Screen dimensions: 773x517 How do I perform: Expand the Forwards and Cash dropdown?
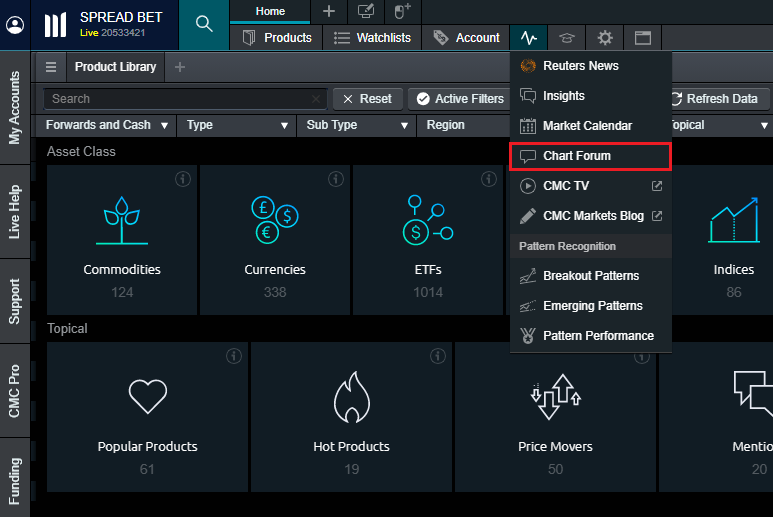pos(107,125)
